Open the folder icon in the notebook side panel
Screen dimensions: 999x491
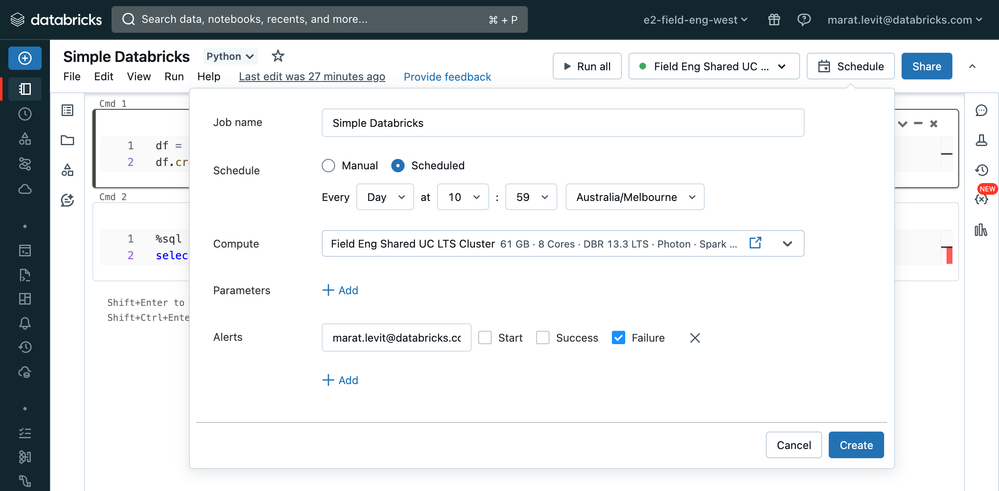[x=67, y=140]
